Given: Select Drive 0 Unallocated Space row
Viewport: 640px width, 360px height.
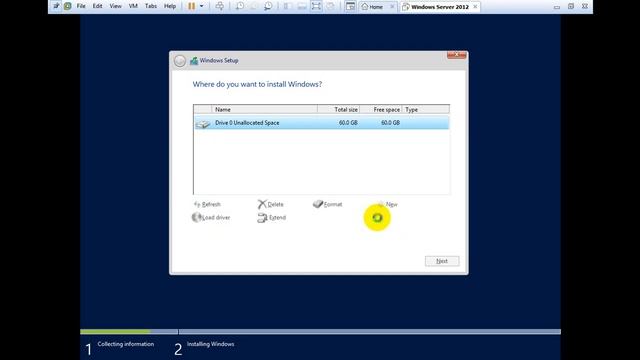Looking at the screenshot, I should (x=322, y=123).
